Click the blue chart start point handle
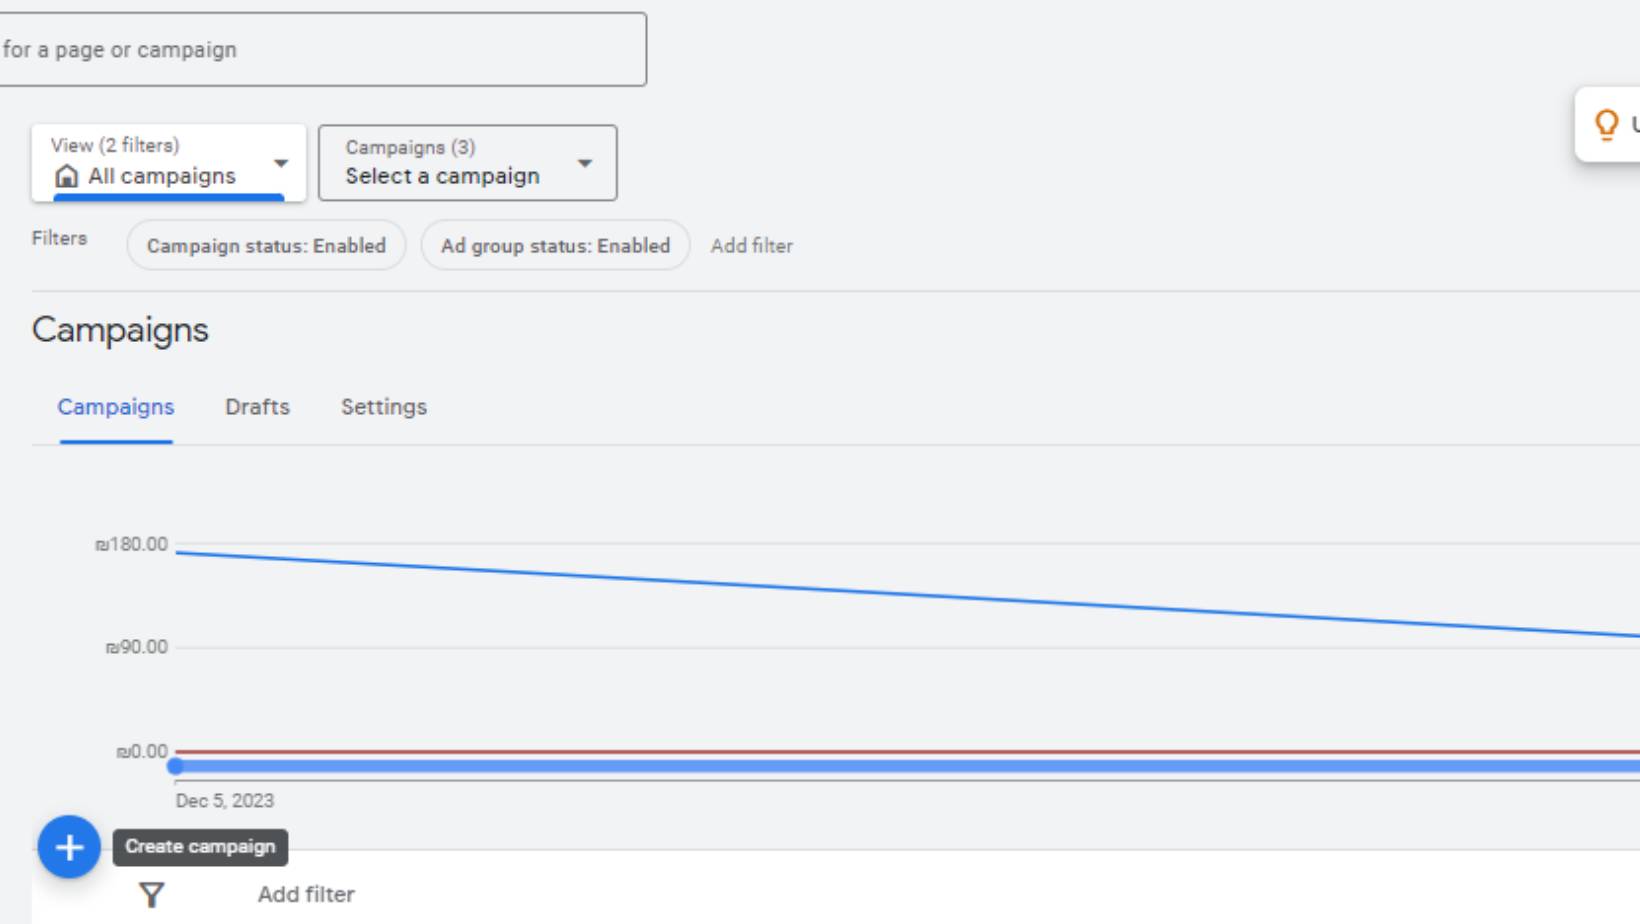 coord(175,766)
